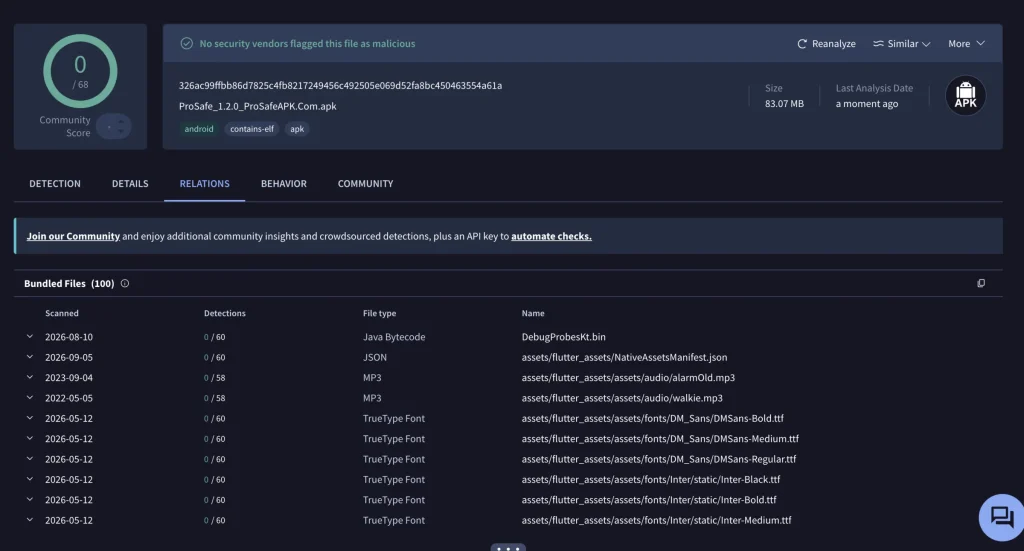This screenshot has width=1024, height=551.
Task: Expand the Inter-Bold.ttf row
Action: tap(29, 499)
